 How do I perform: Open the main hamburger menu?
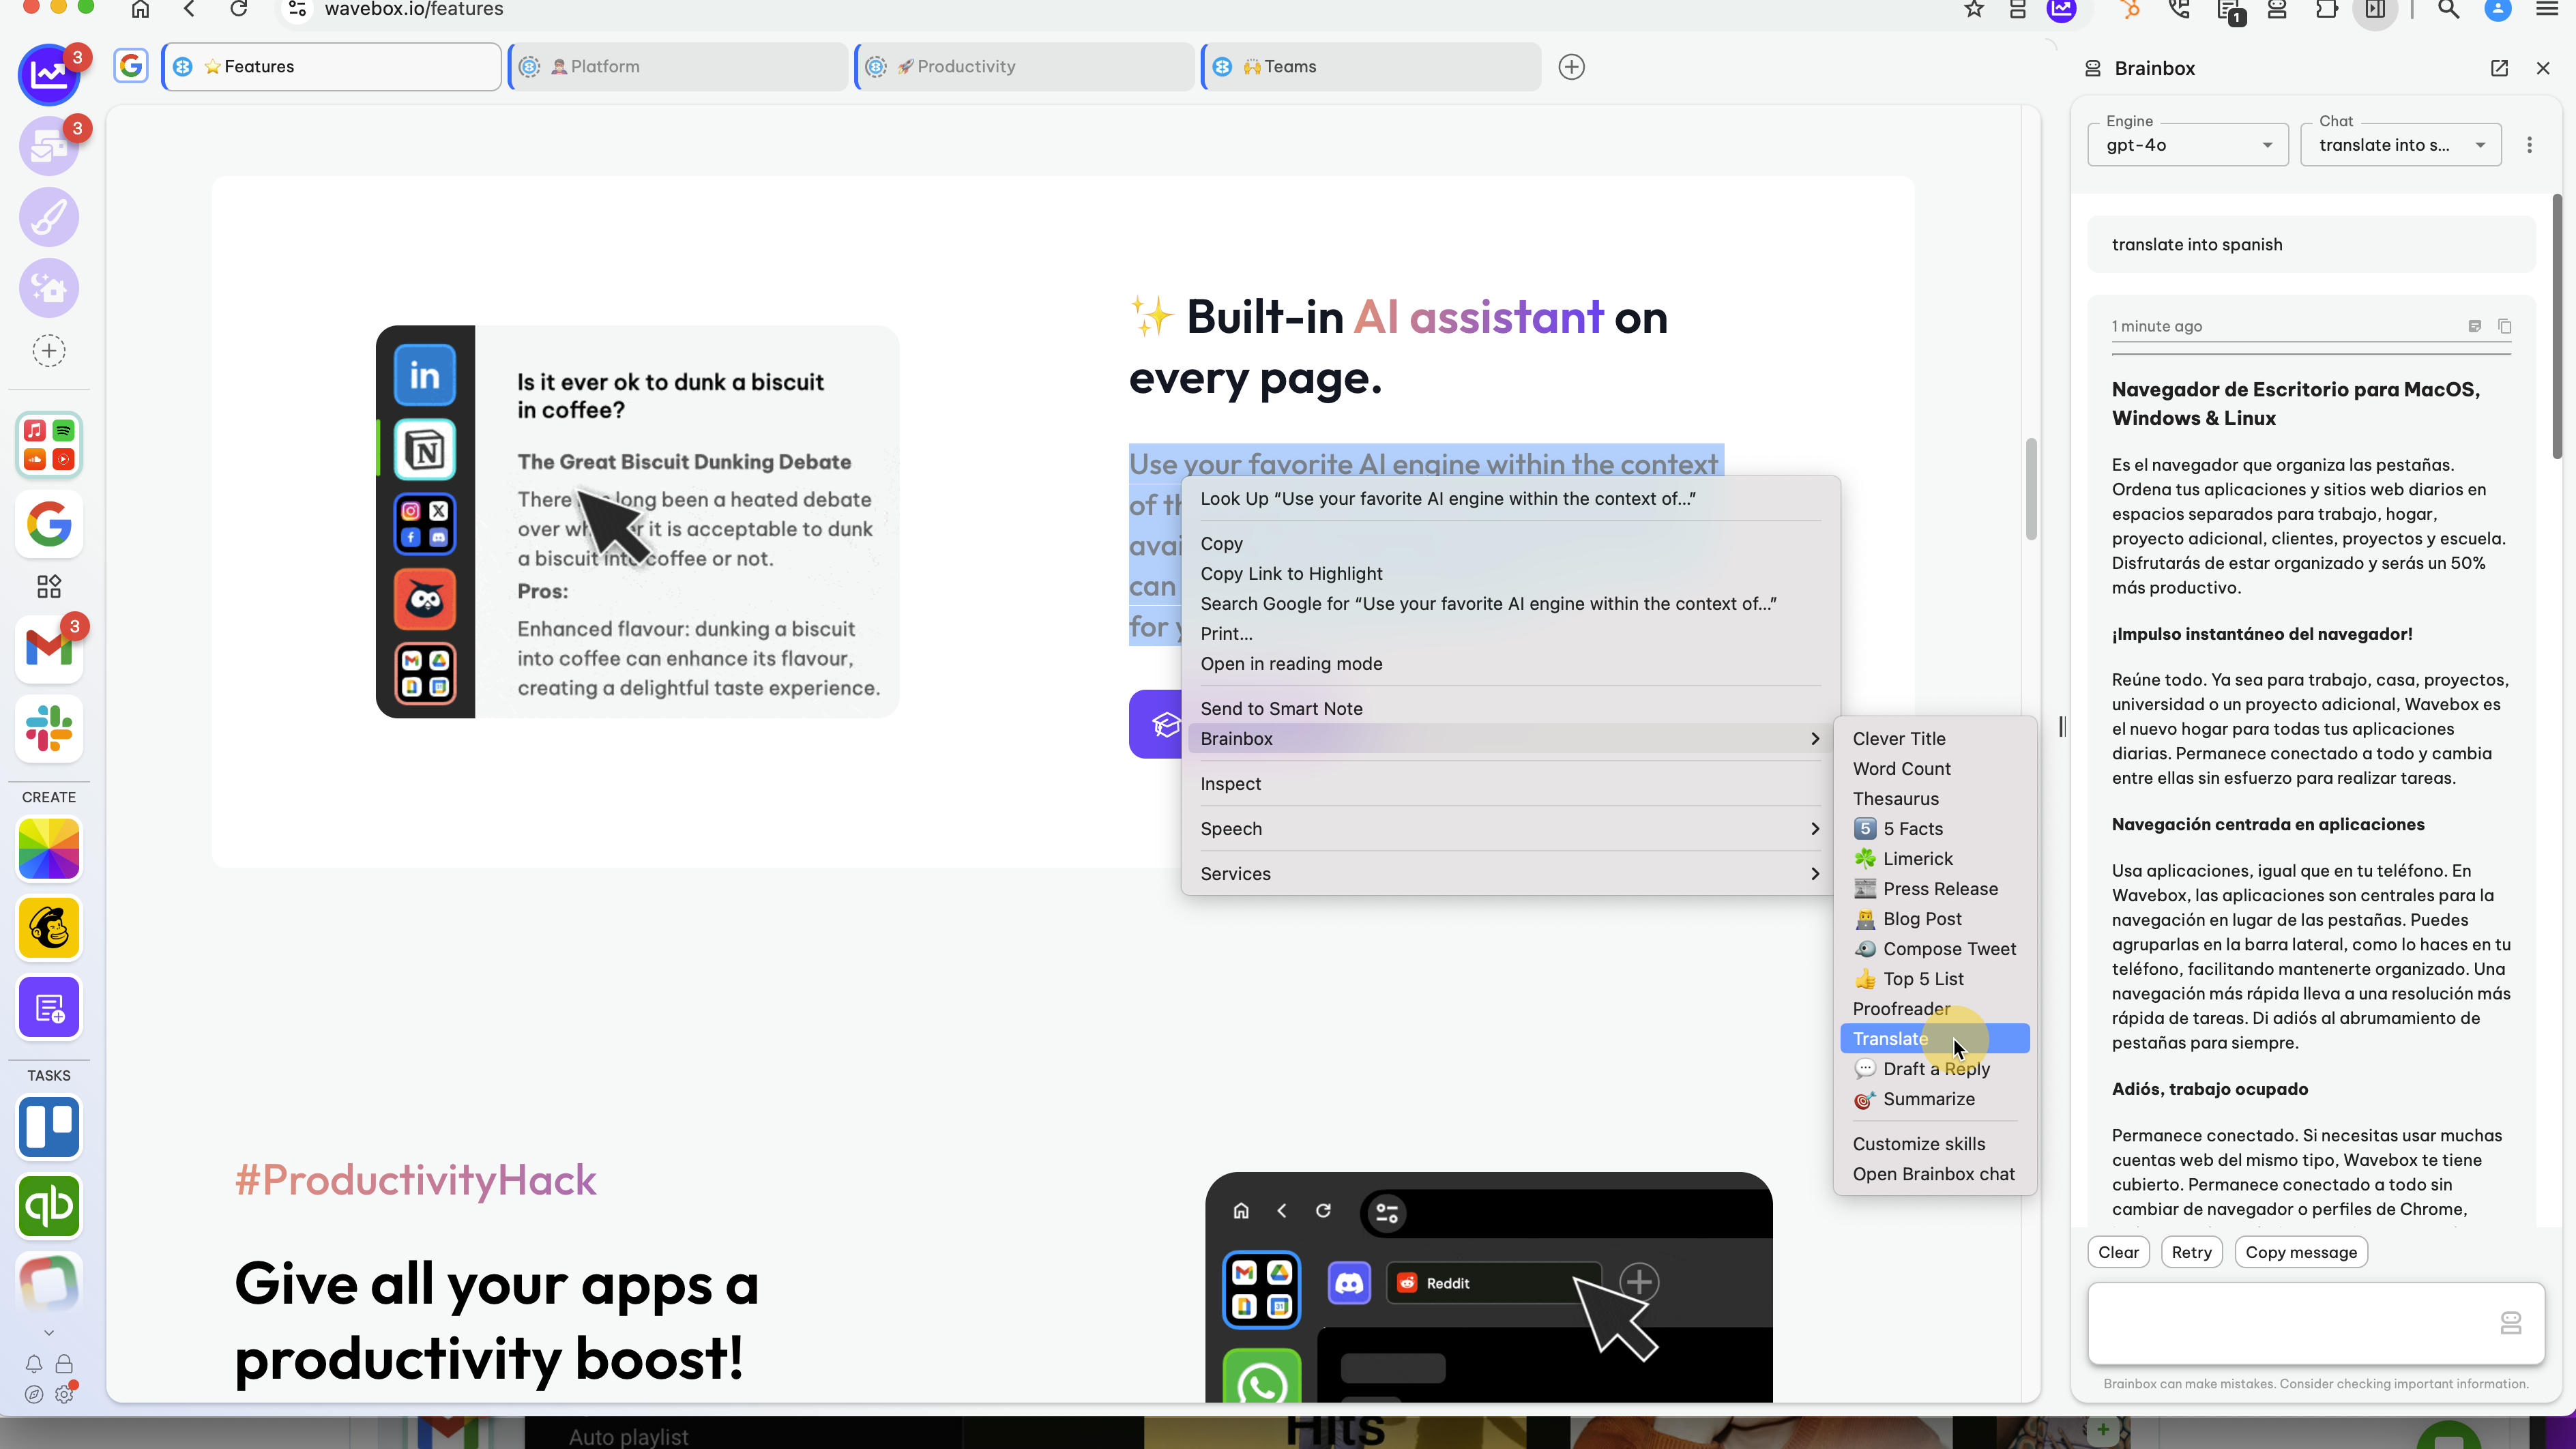pos(2548,10)
